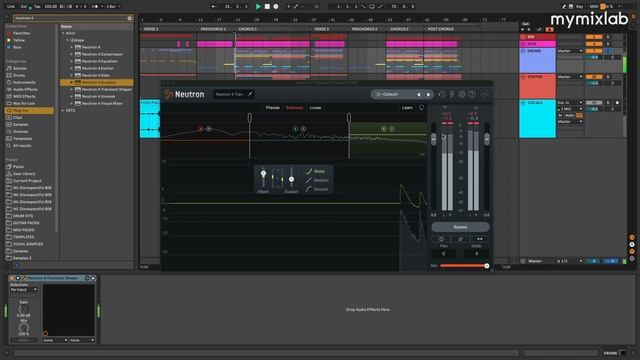
Task: Expand the Neutron 4 Equalizer item
Action: click(71, 61)
